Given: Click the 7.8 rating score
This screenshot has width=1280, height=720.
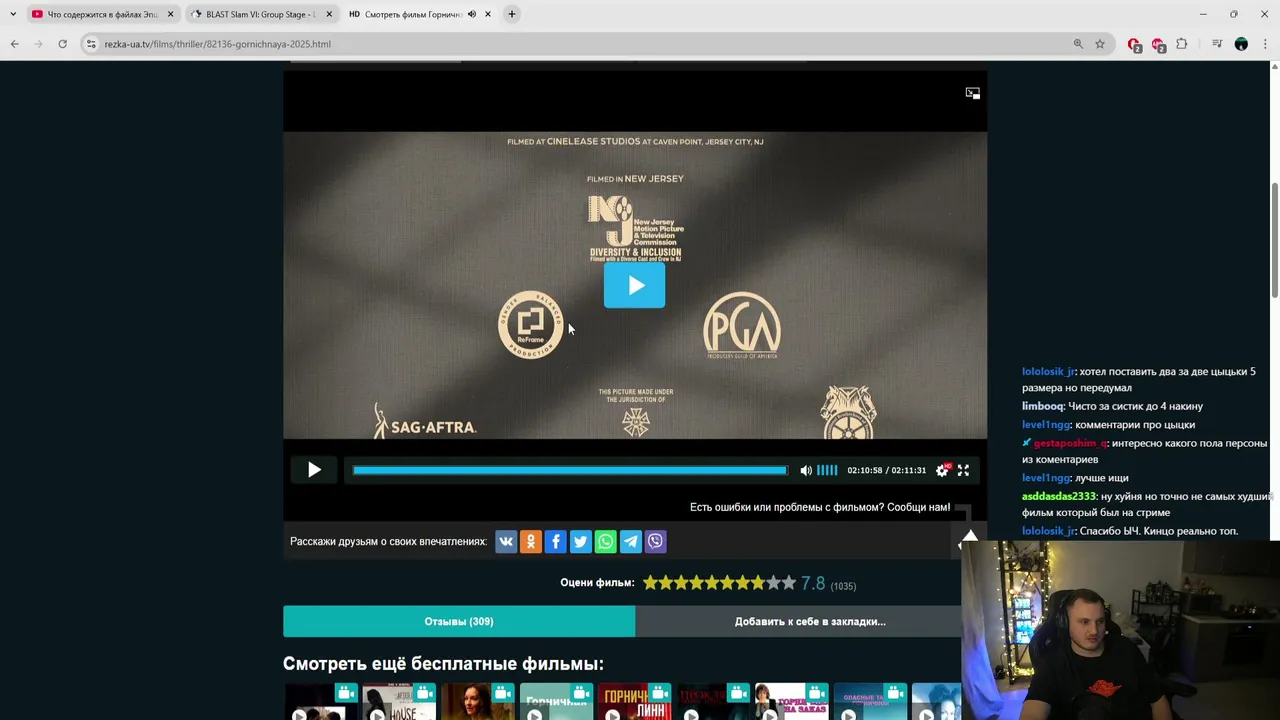Looking at the screenshot, I should 813,583.
